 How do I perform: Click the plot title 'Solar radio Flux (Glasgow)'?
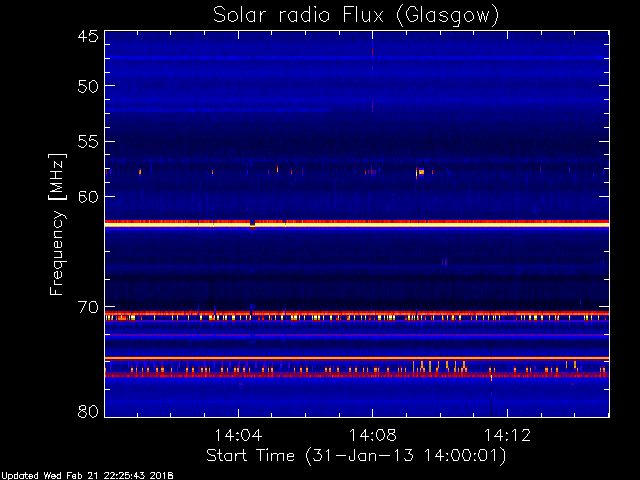click(356, 16)
